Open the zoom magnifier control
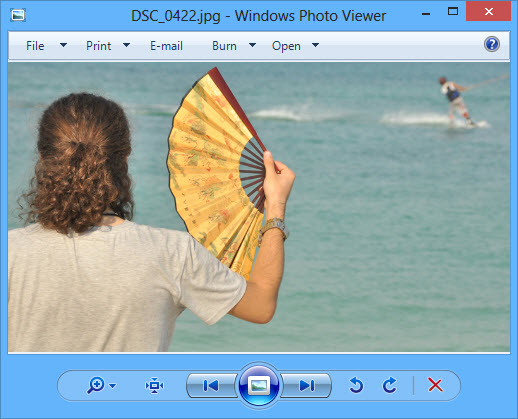518x419 pixels. pos(96,385)
